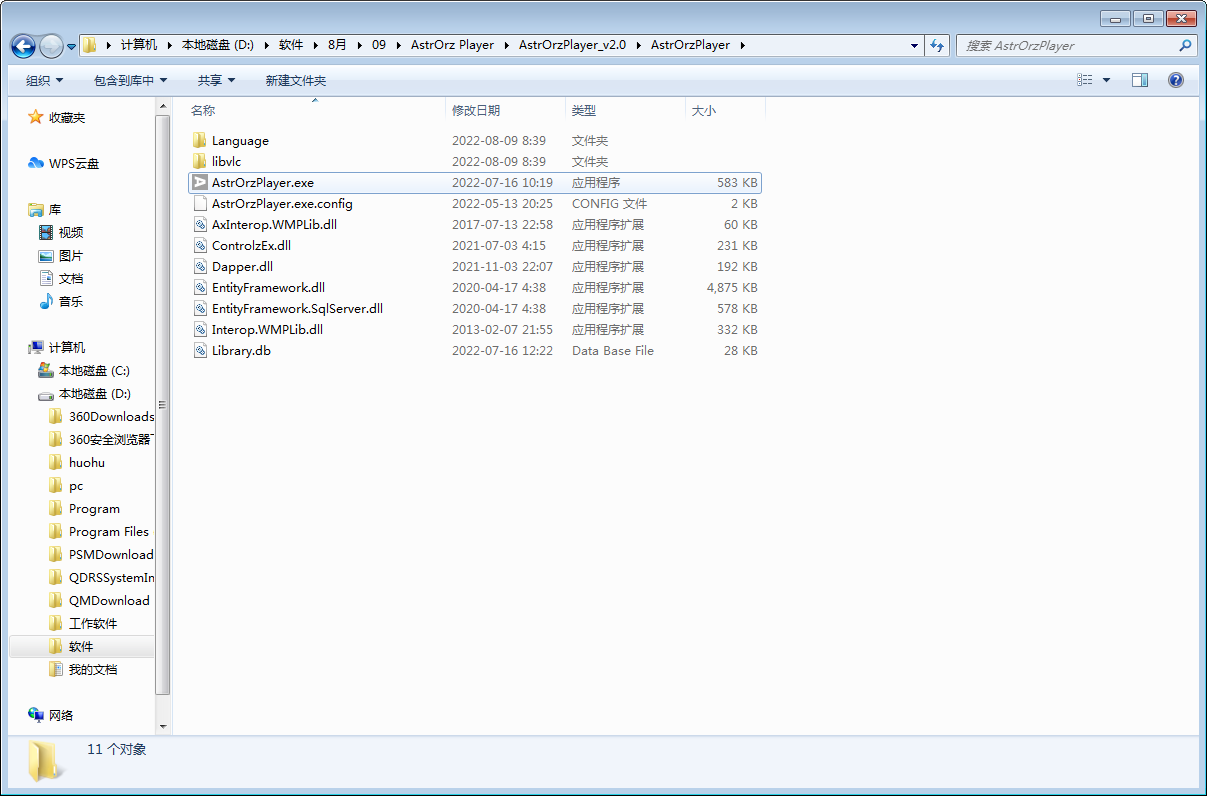This screenshot has height=796, width=1207.
Task: Toggle the preview pane icon
Action: pyautogui.click(x=1140, y=80)
